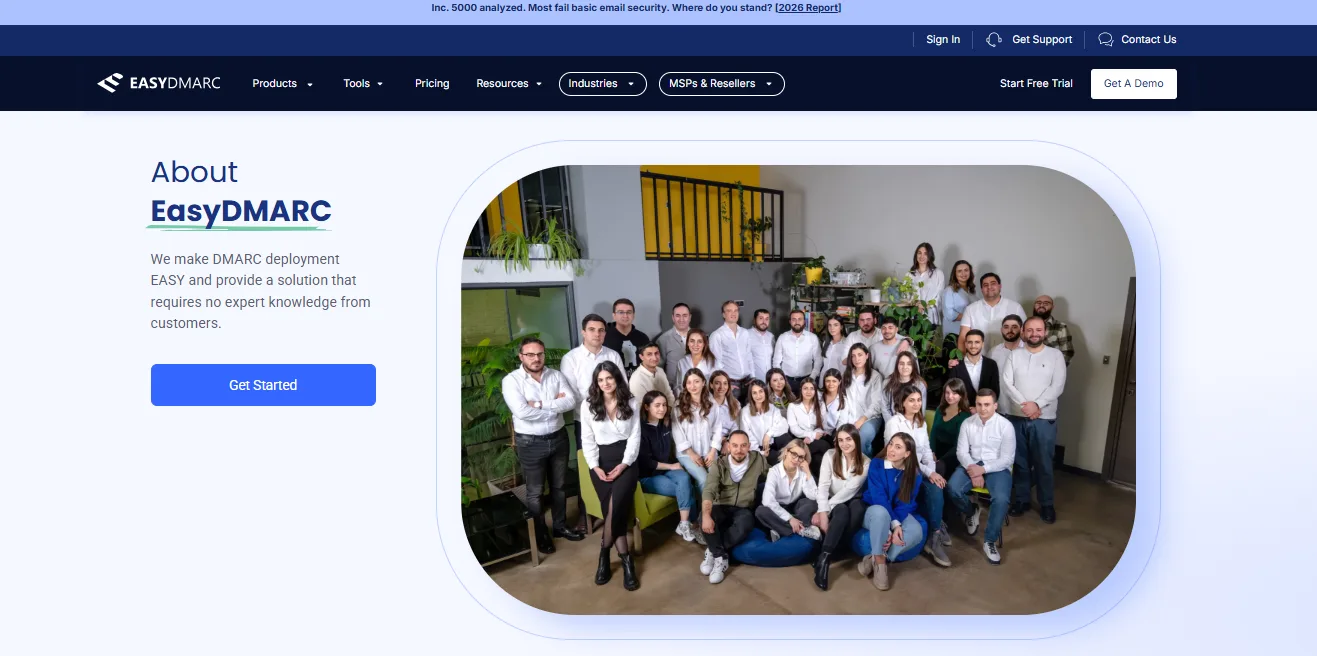Go to the Pricing page
This screenshot has width=1317, height=656.
tap(432, 84)
